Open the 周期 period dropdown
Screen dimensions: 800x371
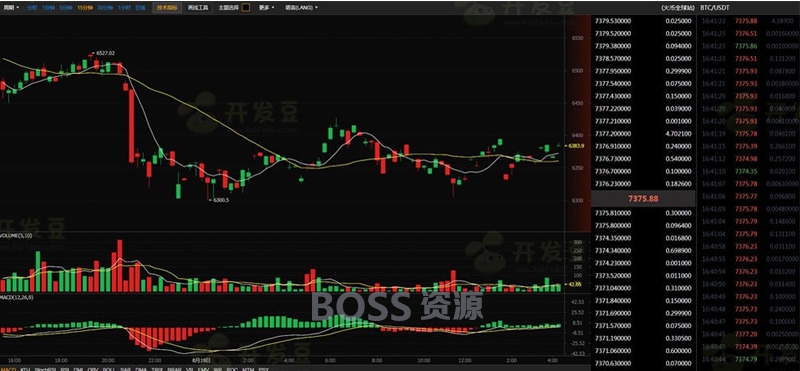(x=11, y=8)
